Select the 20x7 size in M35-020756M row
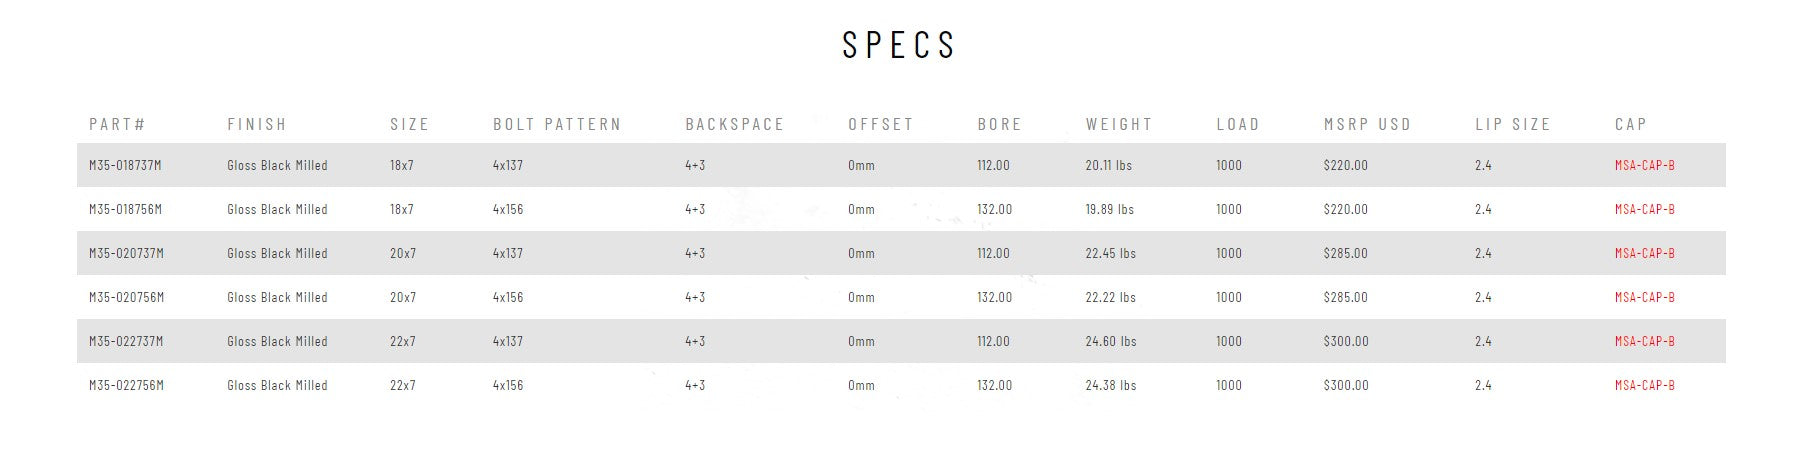This screenshot has width=1802, height=453. coord(403,297)
